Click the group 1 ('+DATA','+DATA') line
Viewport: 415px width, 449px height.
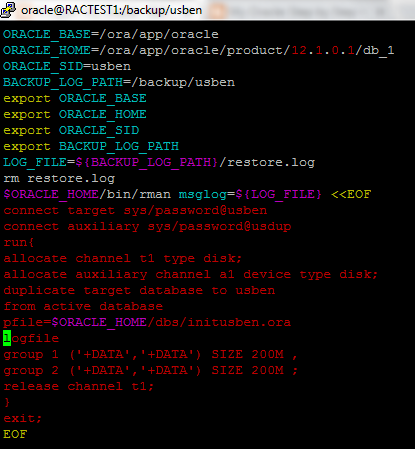pos(150,354)
